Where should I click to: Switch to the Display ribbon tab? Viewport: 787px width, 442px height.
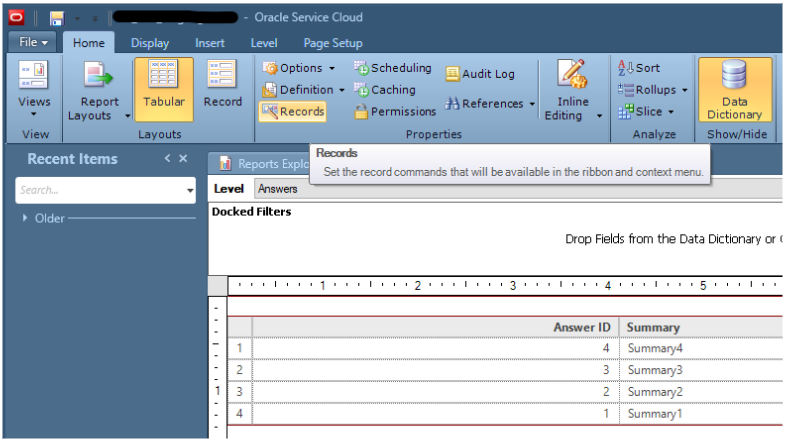click(150, 43)
